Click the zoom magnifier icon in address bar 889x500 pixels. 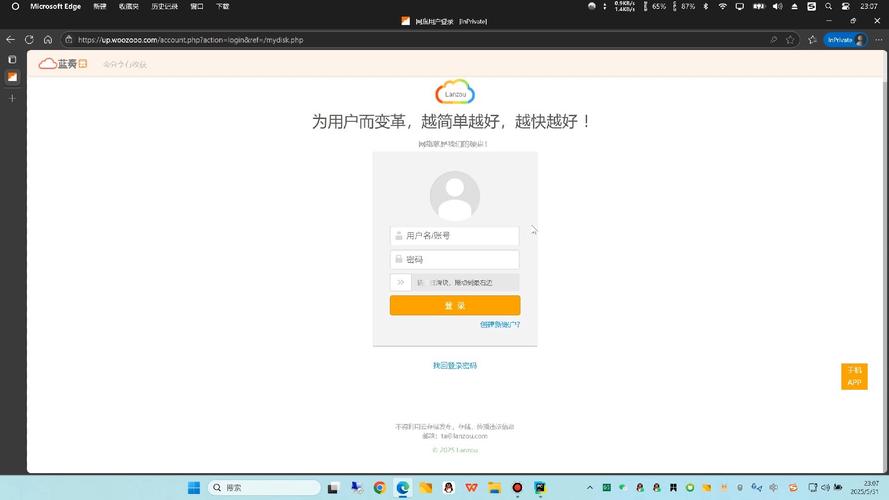773,40
